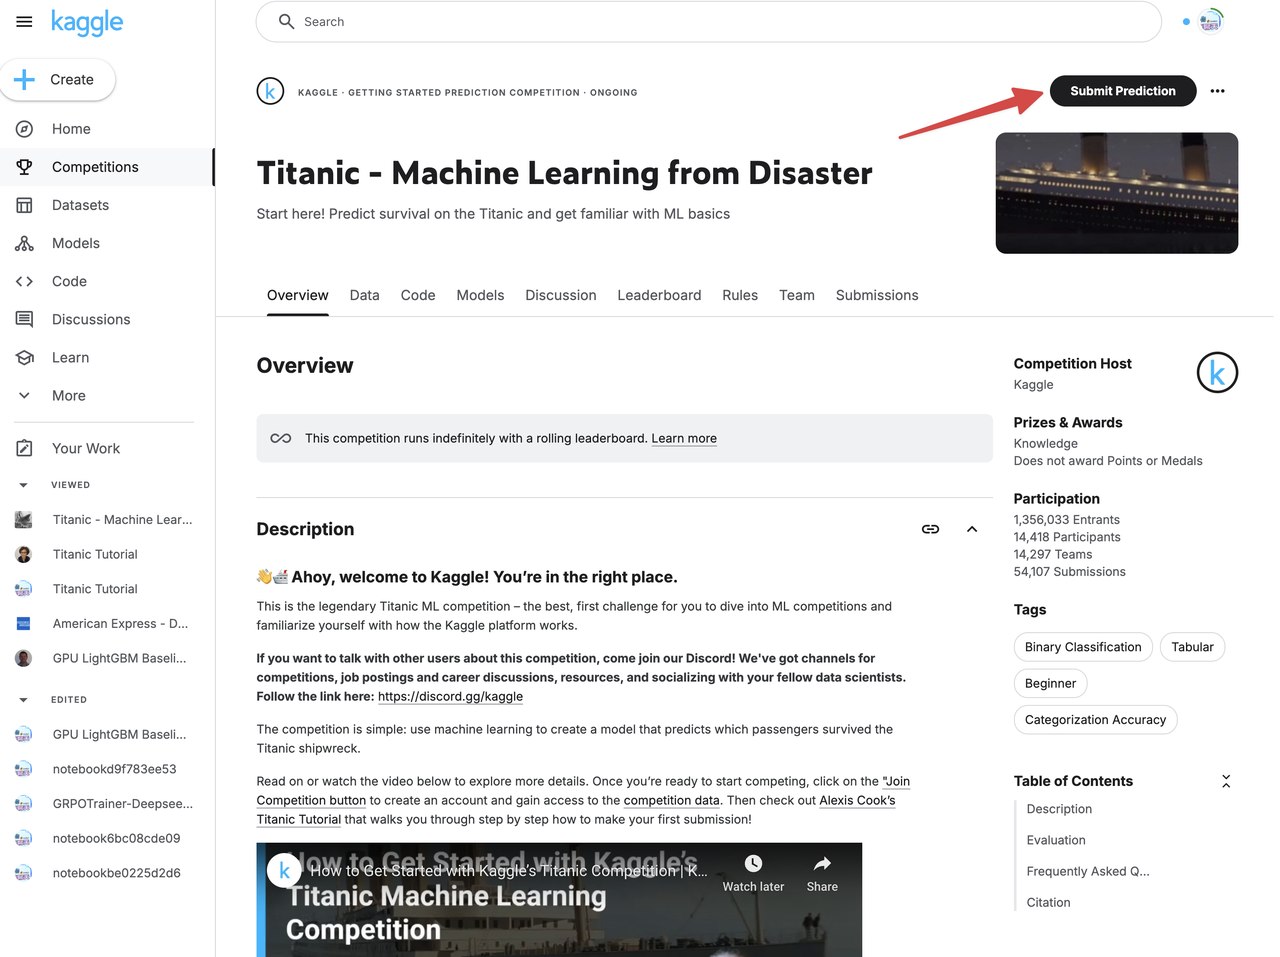Collapse the Description section chevron
The image size is (1280, 957).
[x=972, y=529]
